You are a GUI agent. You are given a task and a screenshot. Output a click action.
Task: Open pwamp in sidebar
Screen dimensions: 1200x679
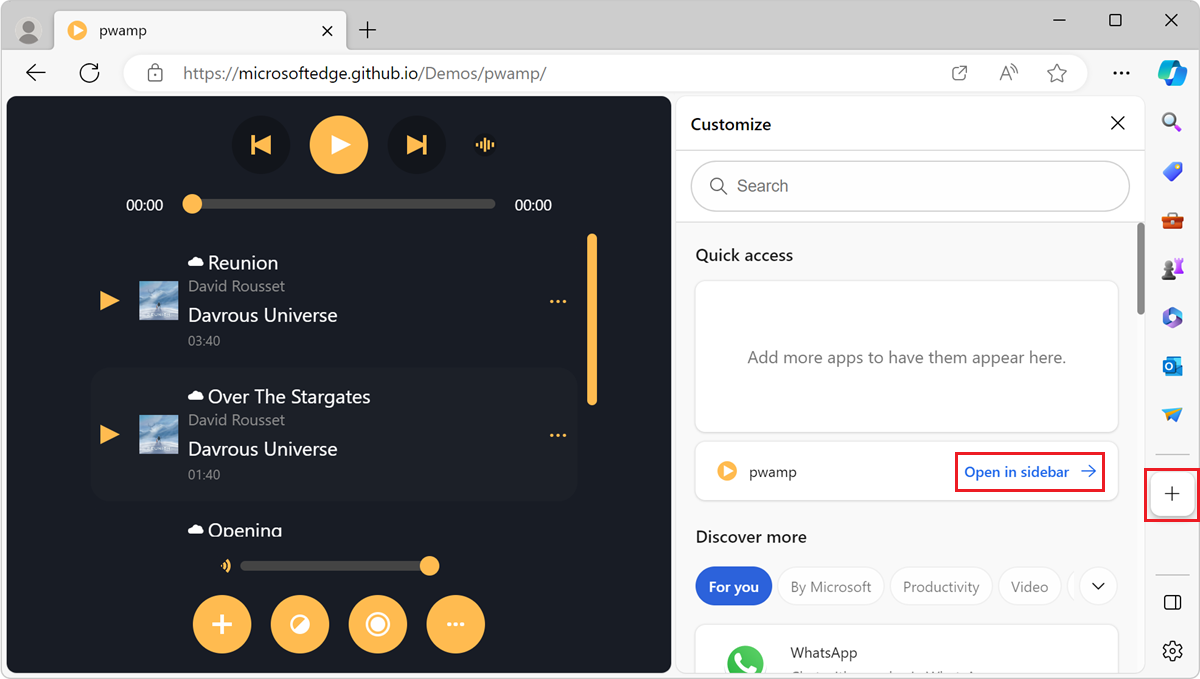coord(1016,471)
